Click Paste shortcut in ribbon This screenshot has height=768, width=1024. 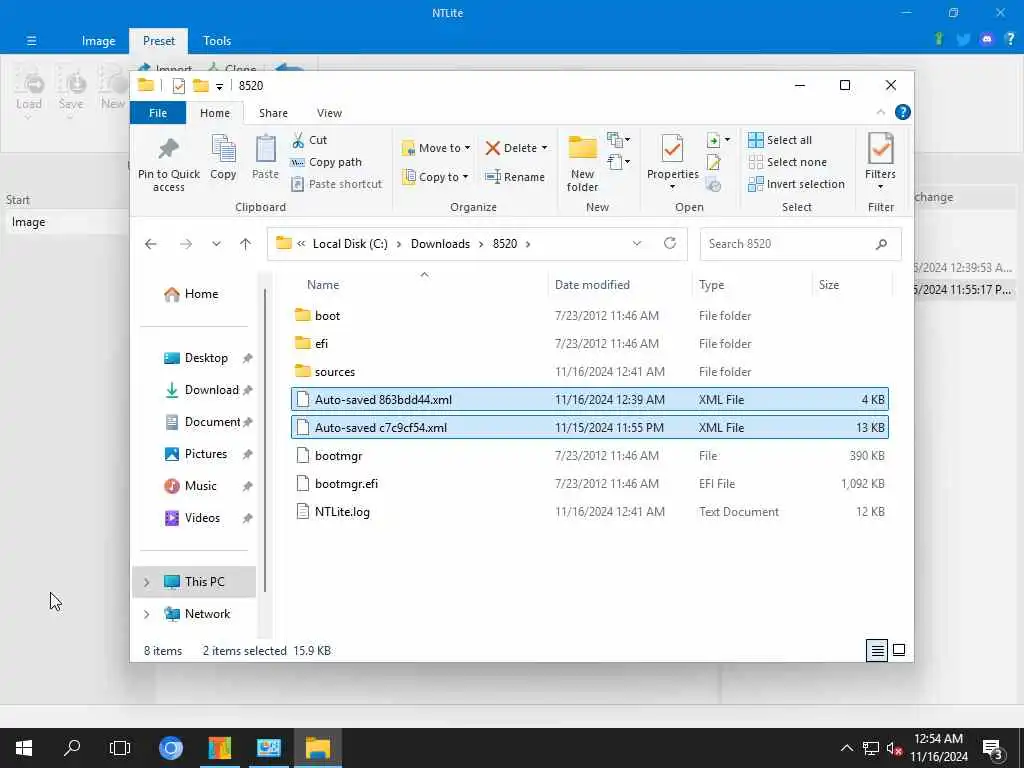[337, 184]
